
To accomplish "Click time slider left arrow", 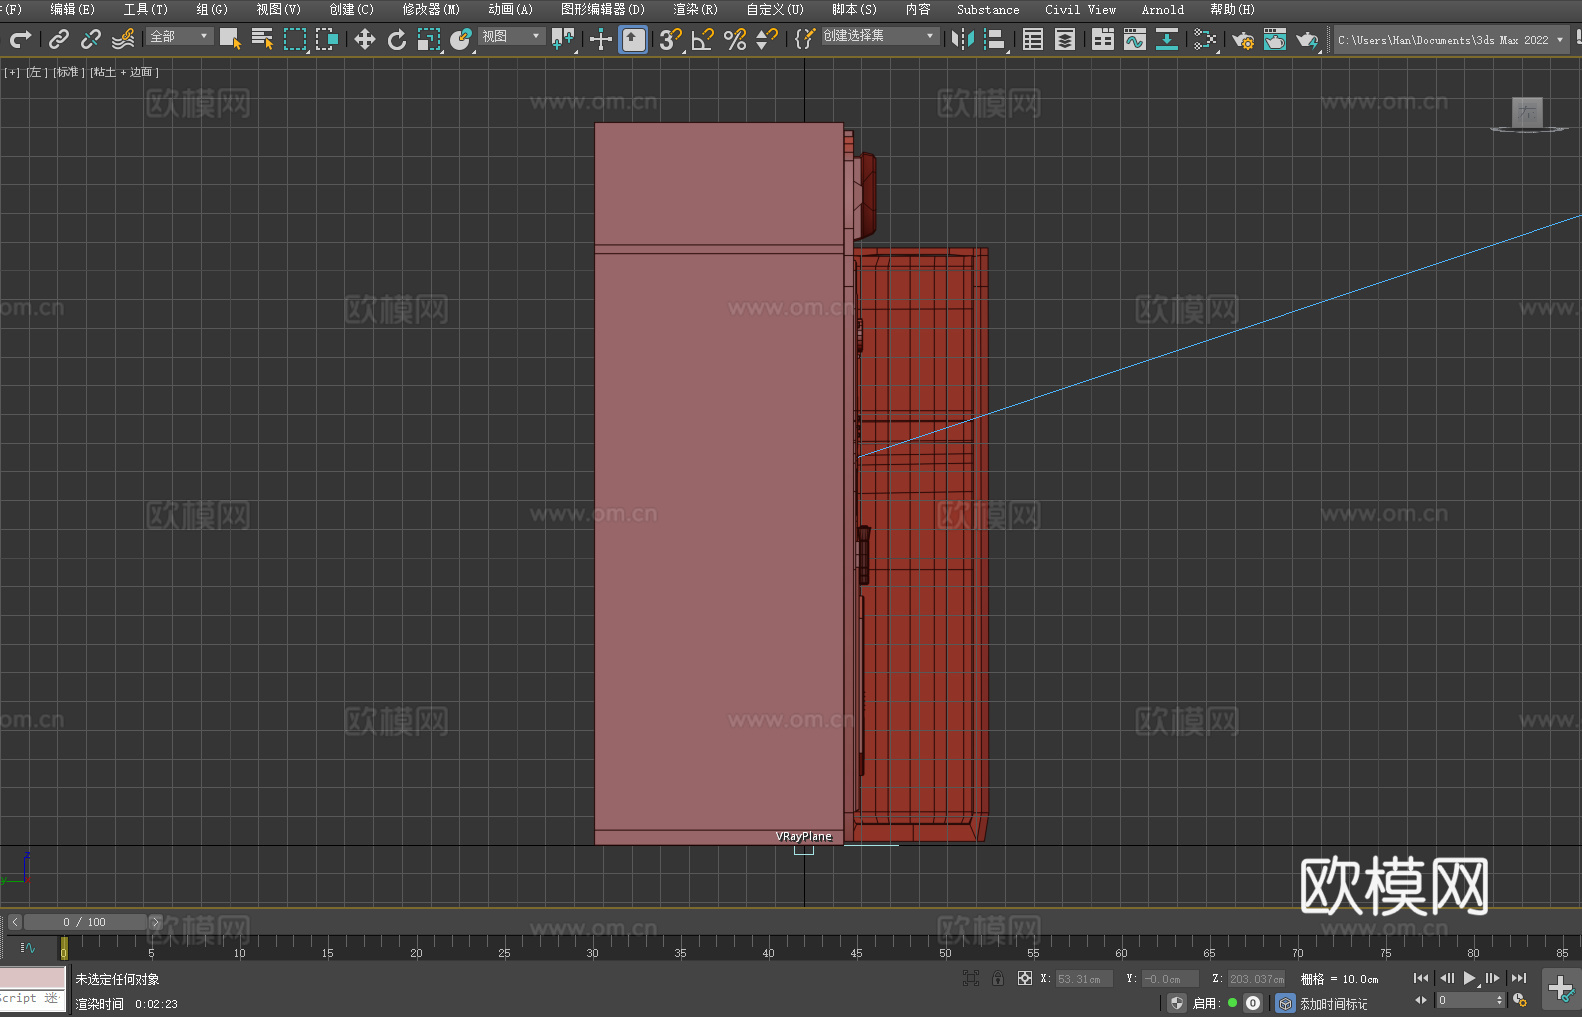I will pyautogui.click(x=14, y=922).
